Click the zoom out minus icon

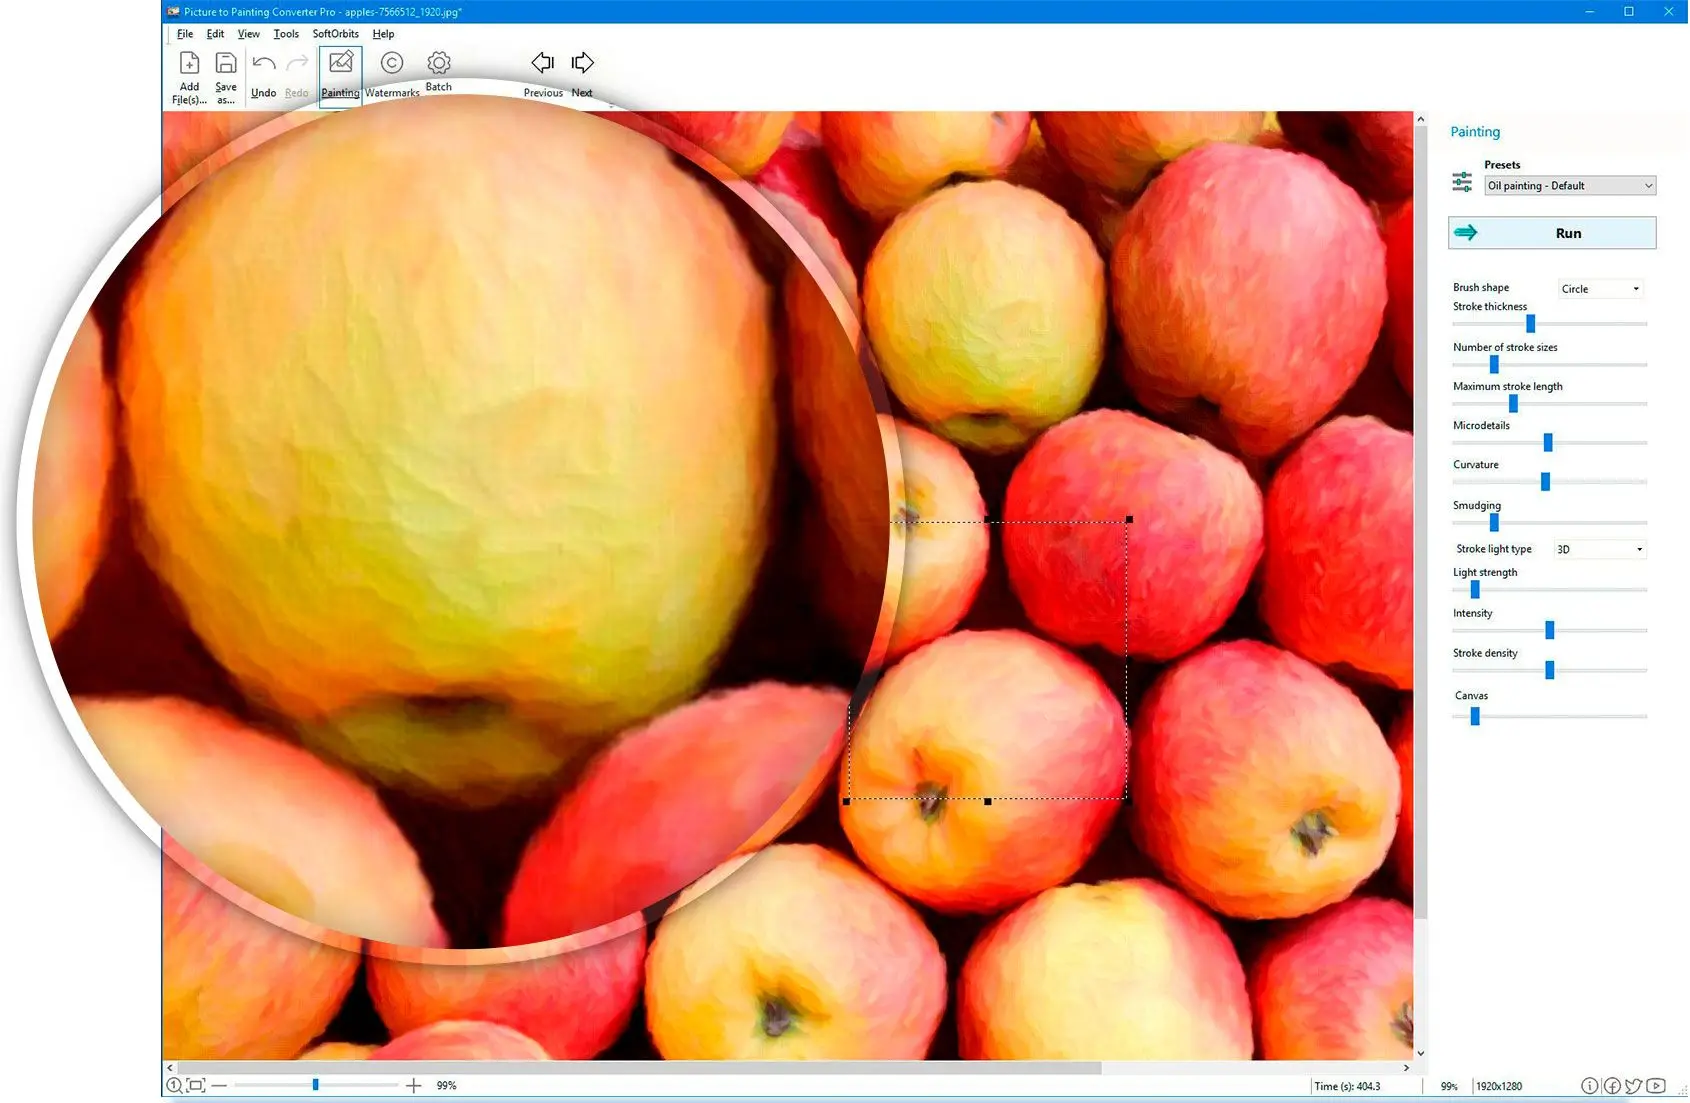(220, 1085)
